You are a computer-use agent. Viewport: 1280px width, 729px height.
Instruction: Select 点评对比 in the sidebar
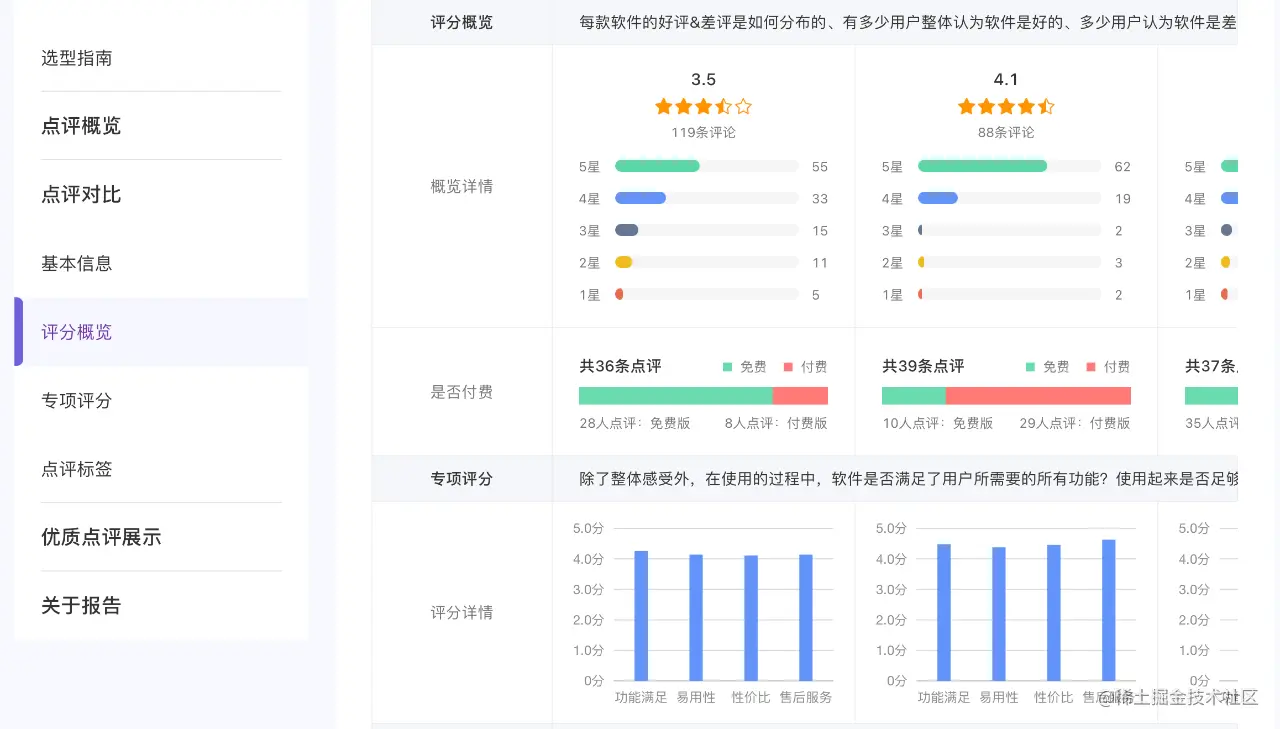pos(81,195)
